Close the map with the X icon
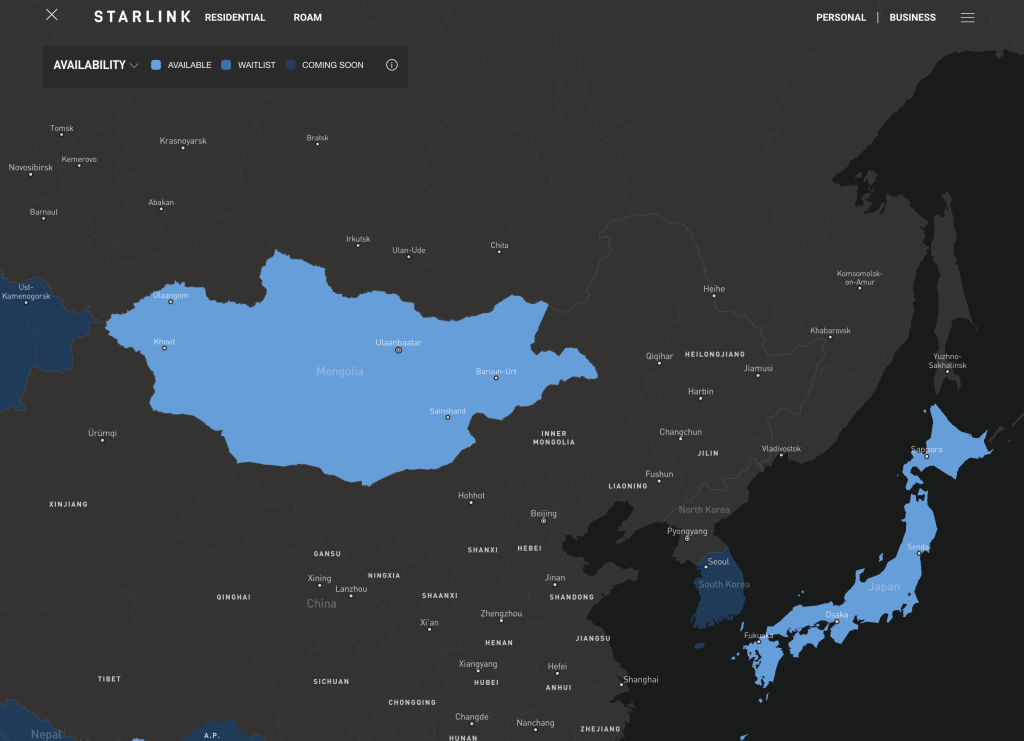Viewport: 1024px width, 741px height. [52, 15]
